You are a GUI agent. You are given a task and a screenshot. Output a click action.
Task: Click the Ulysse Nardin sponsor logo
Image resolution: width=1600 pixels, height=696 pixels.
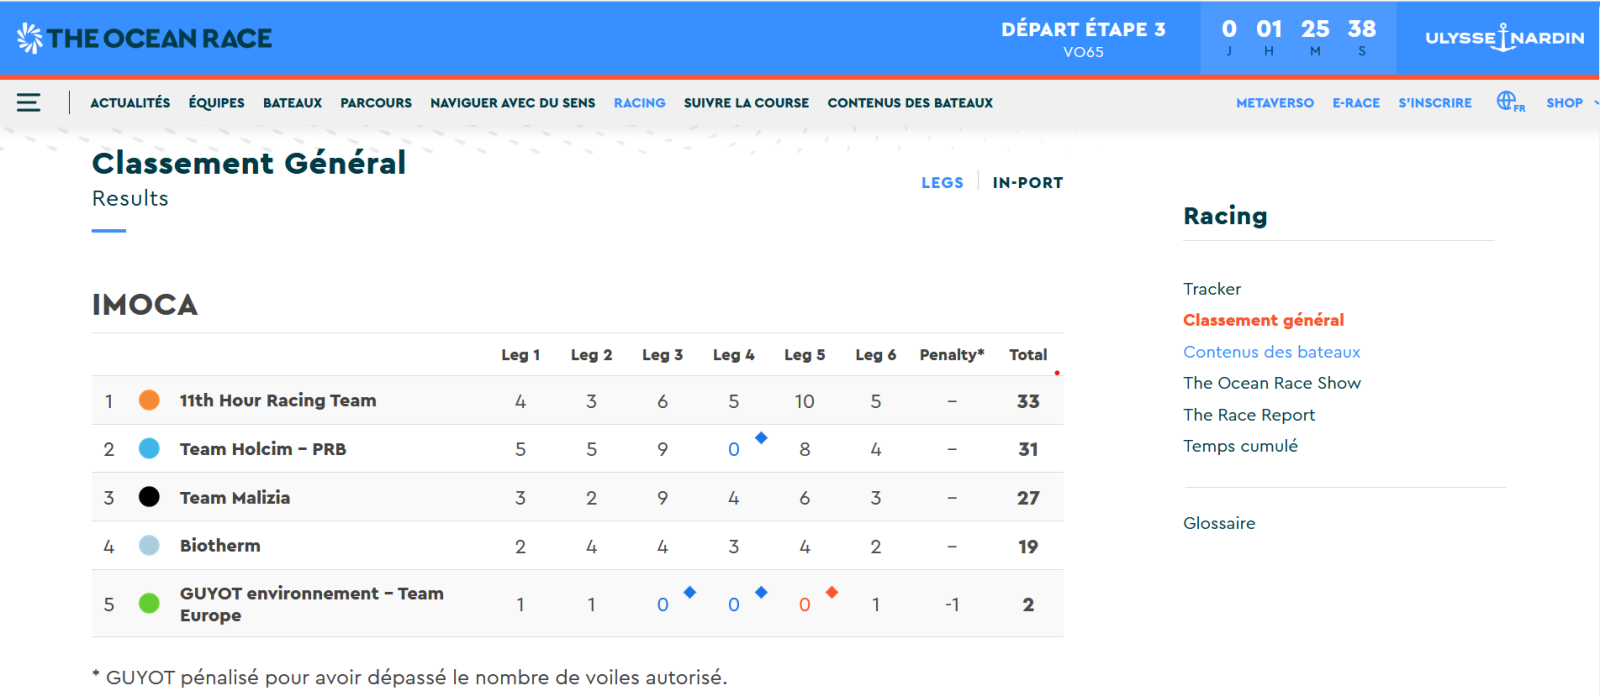coord(1504,38)
